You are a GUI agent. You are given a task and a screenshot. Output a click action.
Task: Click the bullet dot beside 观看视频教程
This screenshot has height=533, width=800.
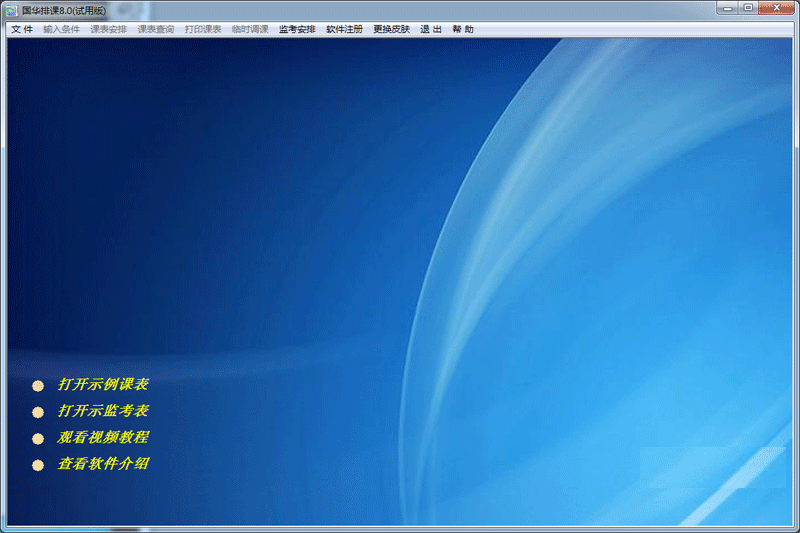(38, 439)
